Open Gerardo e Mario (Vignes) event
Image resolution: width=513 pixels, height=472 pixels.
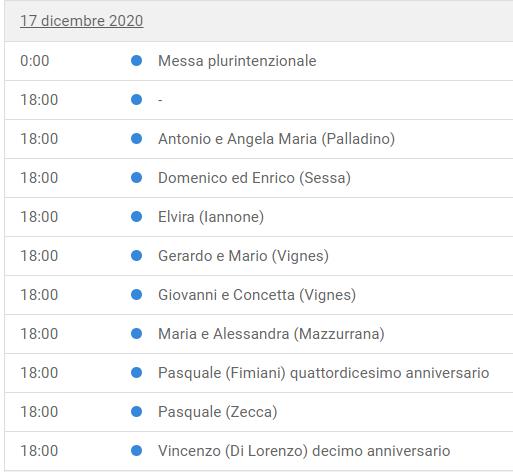point(243,256)
